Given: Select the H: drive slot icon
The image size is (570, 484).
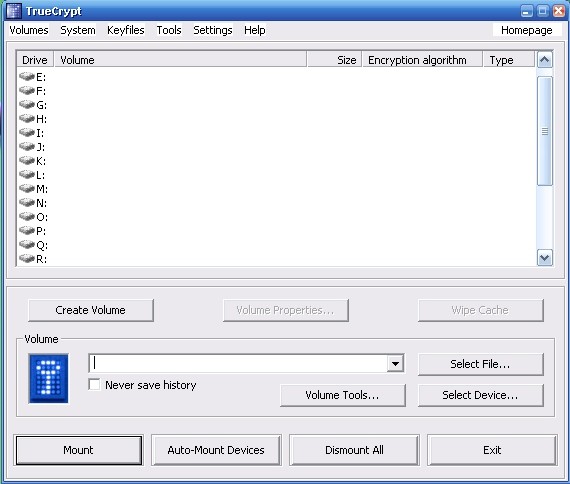Looking at the screenshot, I should pyautogui.click(x=27, y=119).
